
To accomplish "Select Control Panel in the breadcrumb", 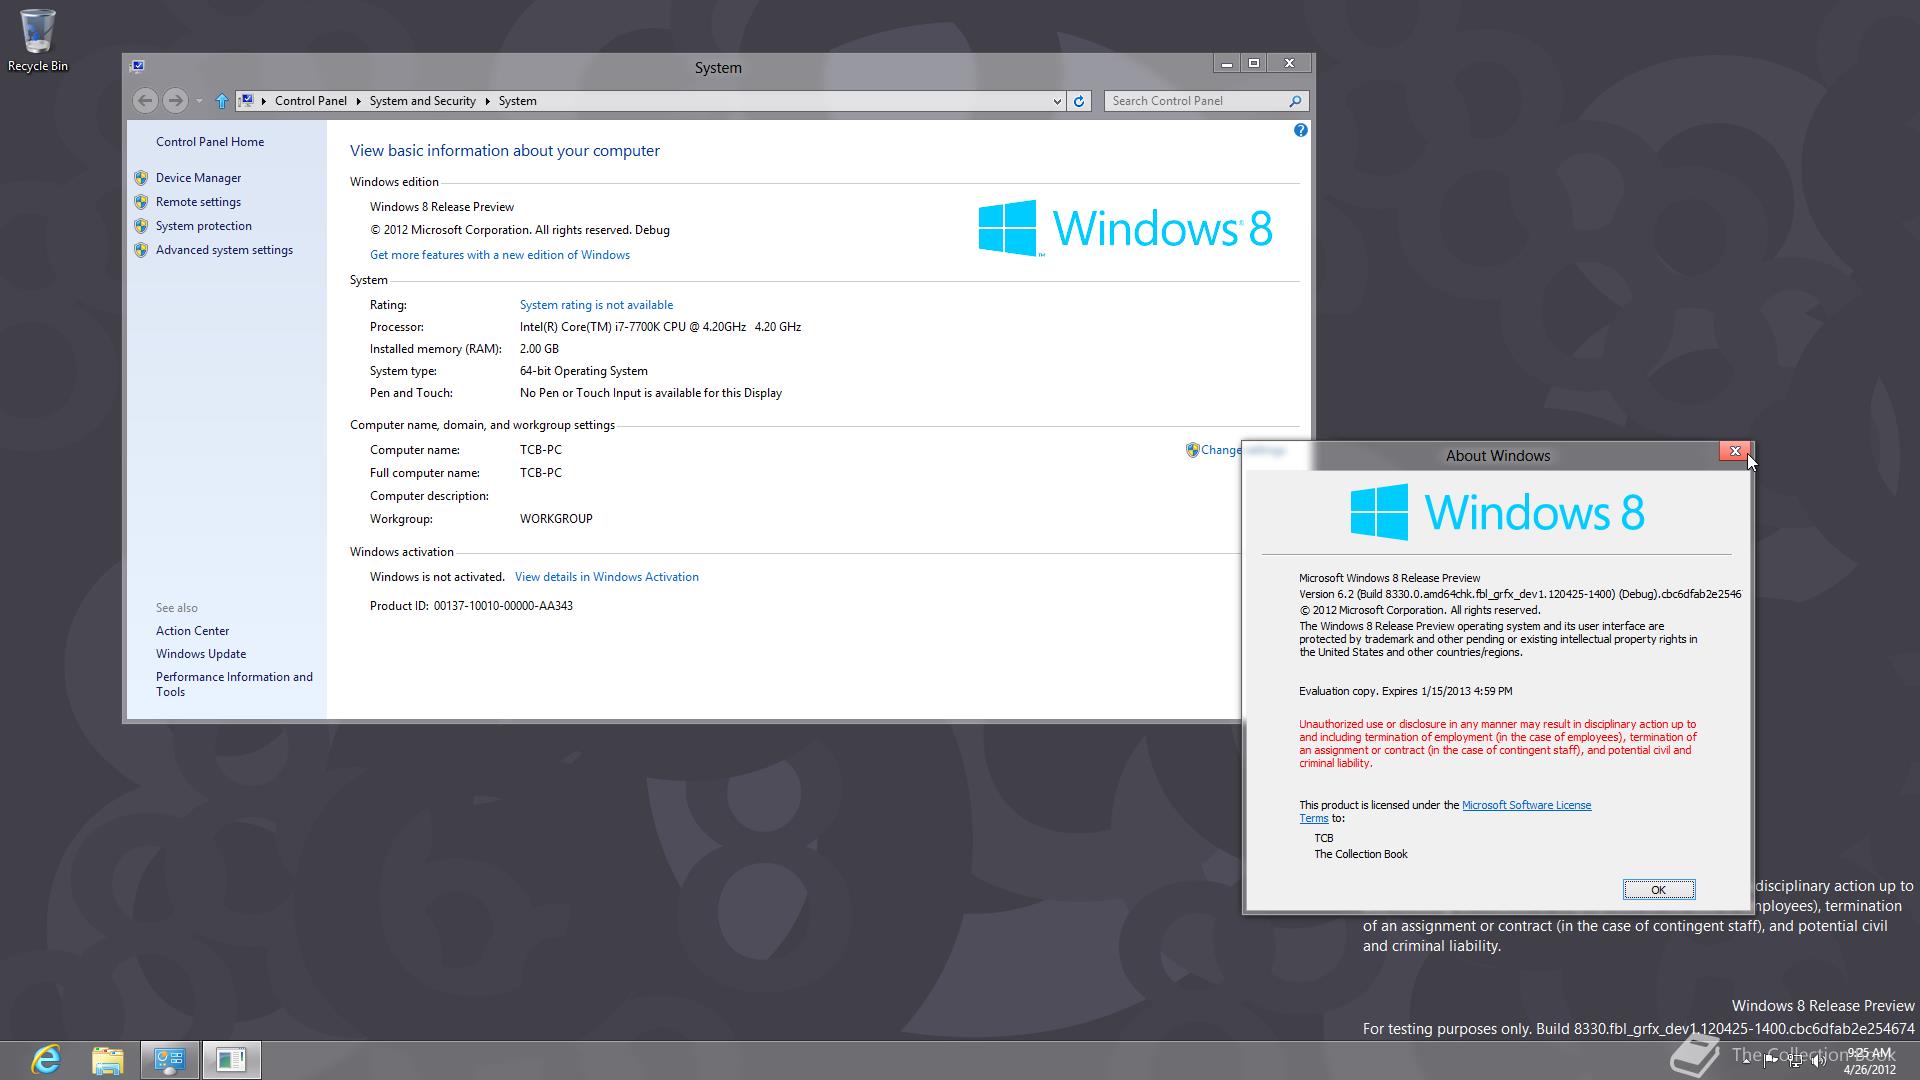I will pyautogui.click(x=311, y=101).
